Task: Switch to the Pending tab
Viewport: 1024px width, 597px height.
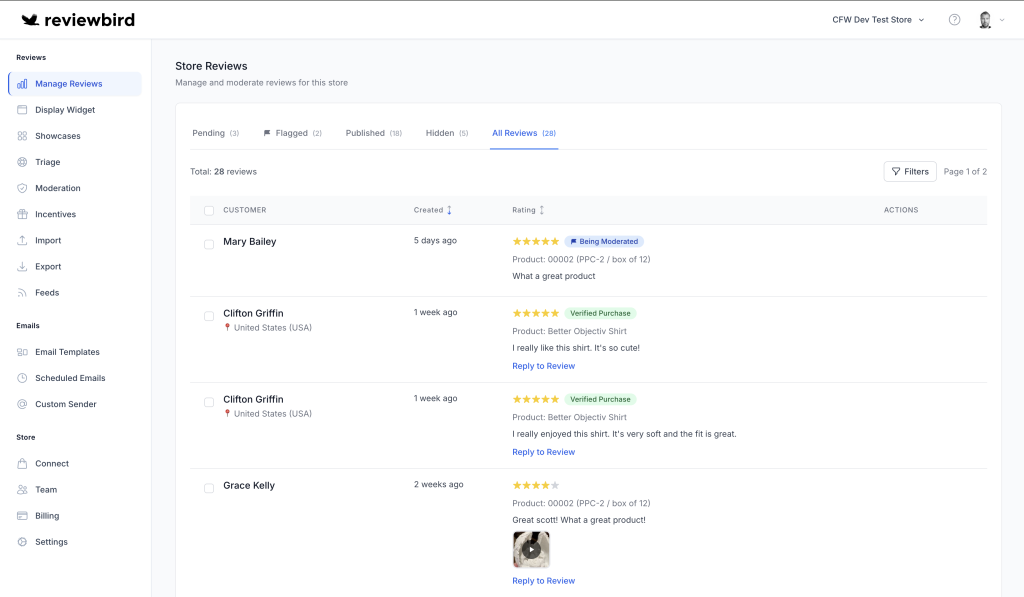Action: coord(215,133)
